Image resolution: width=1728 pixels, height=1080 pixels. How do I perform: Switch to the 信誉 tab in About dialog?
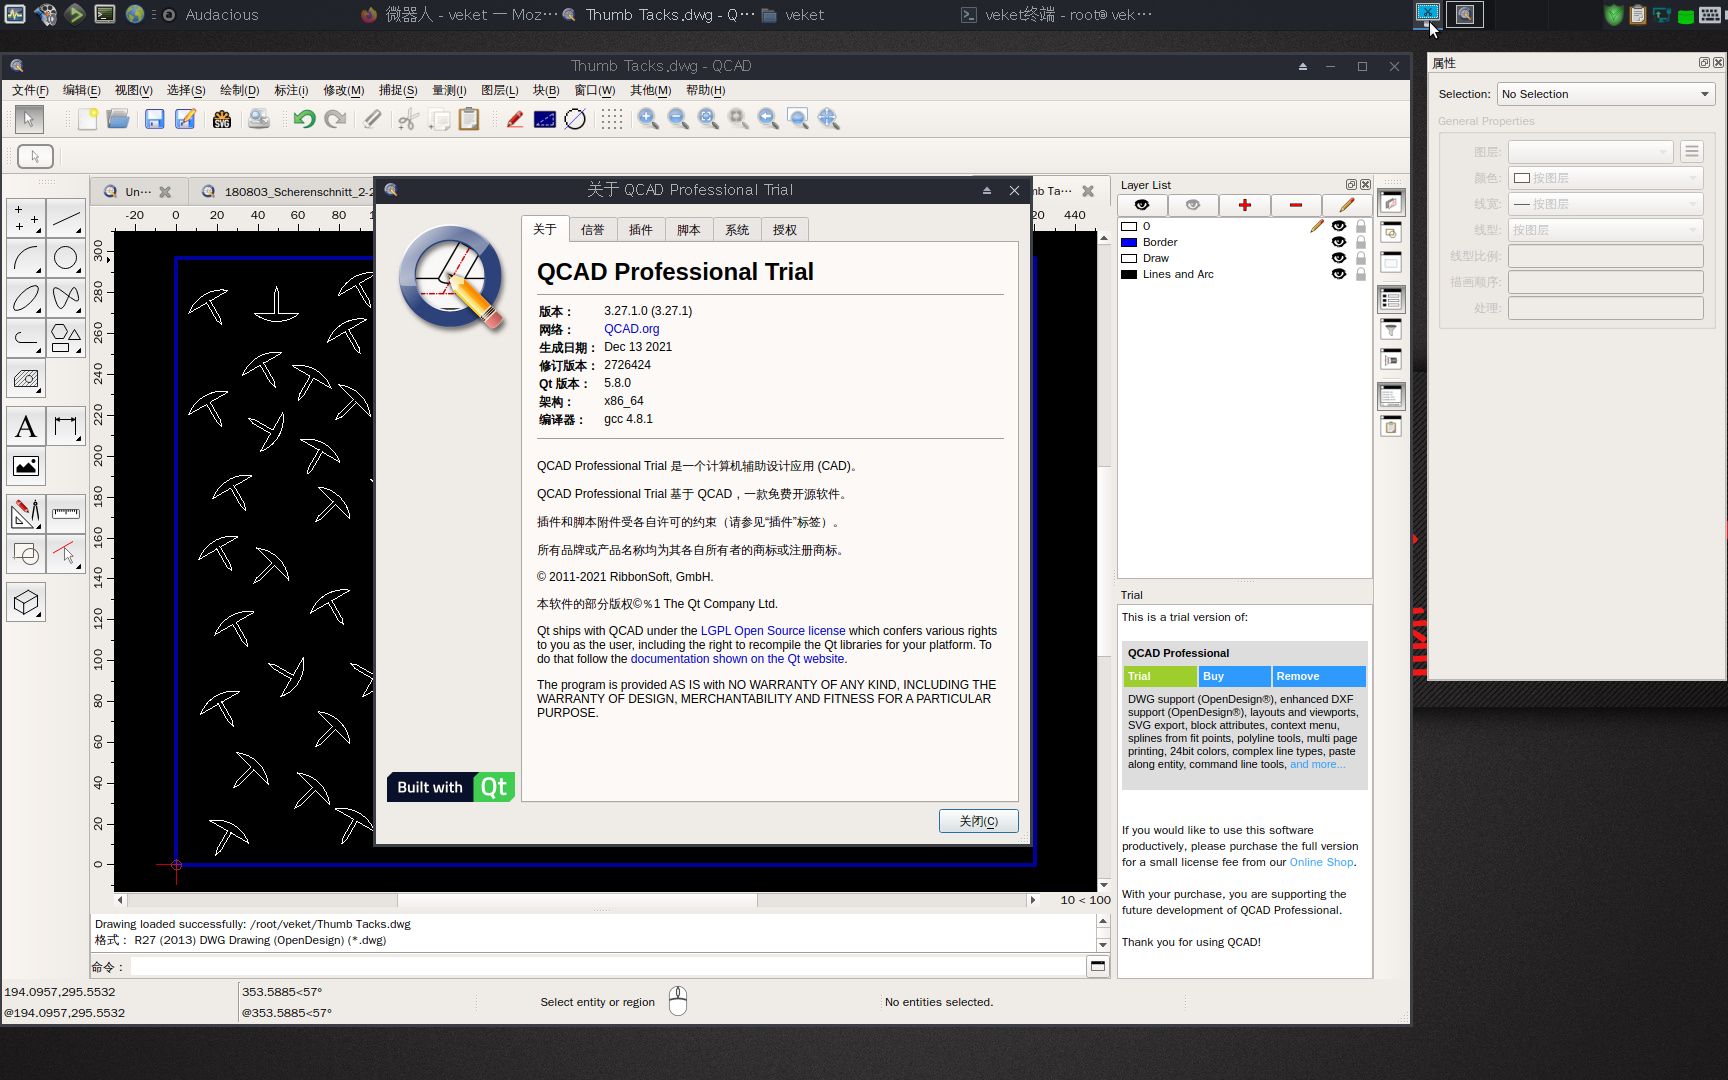tap(593, 230)
